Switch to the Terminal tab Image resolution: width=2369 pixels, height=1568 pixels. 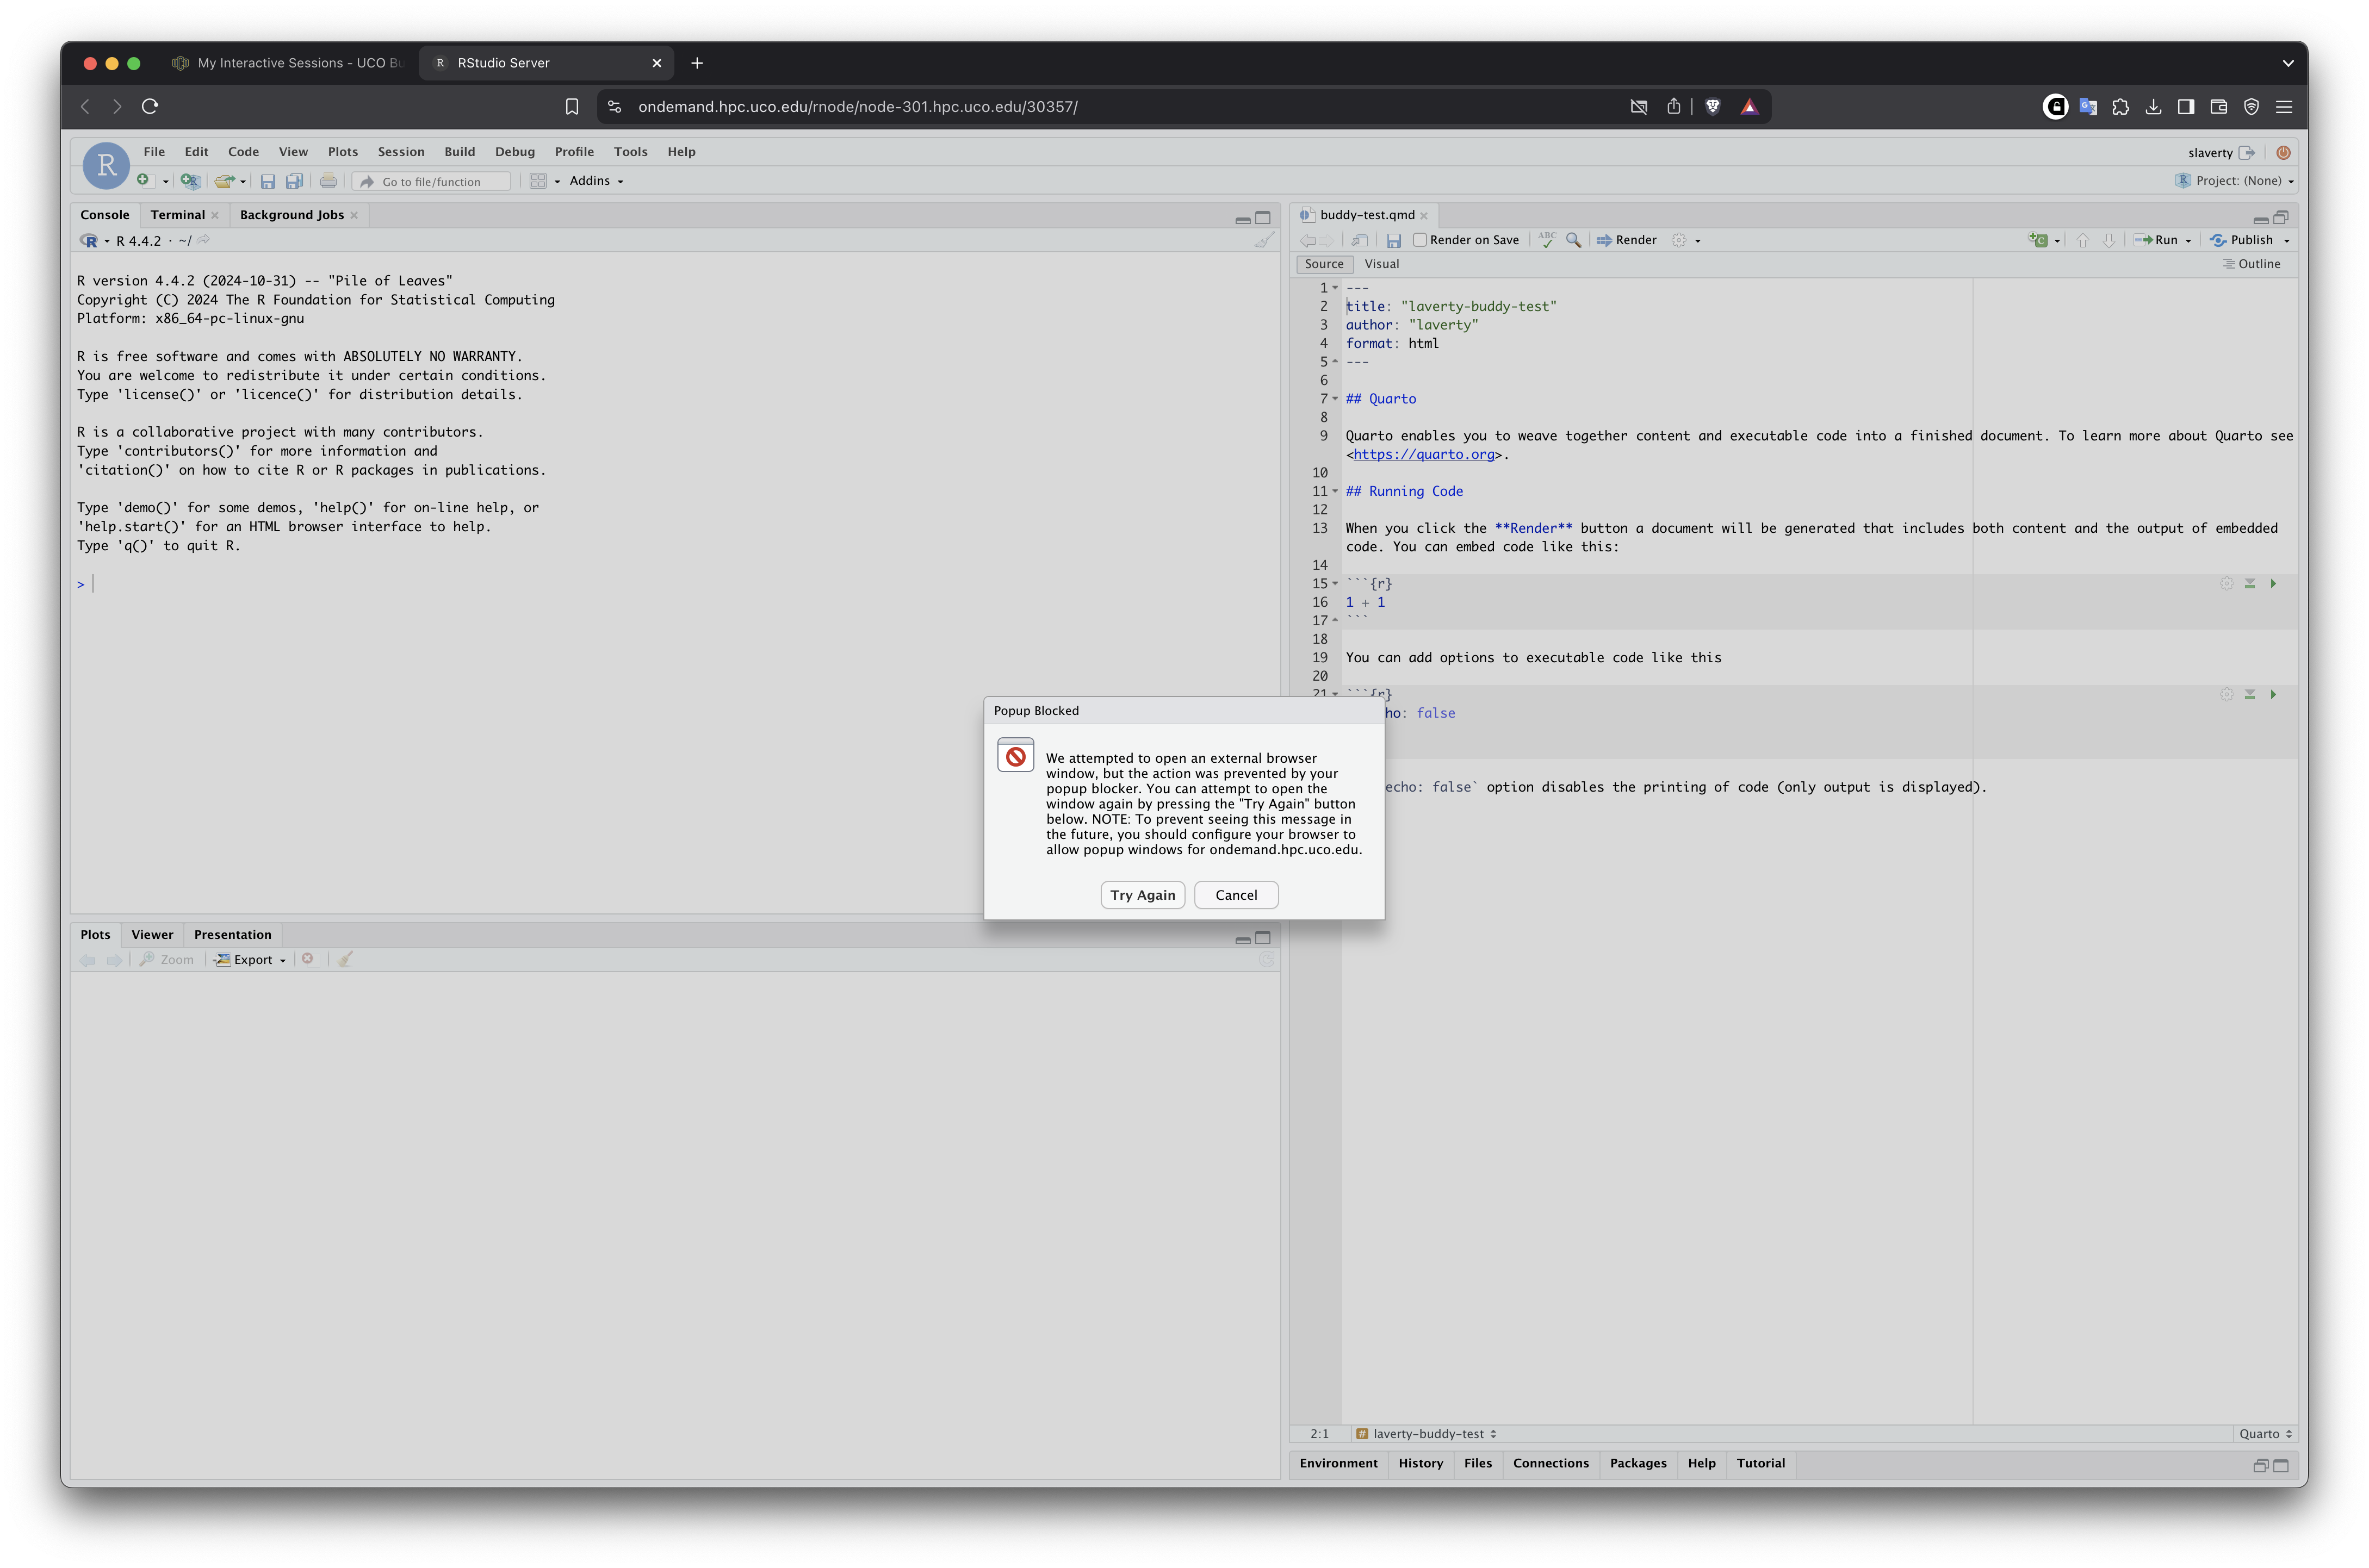coord(177,215)
